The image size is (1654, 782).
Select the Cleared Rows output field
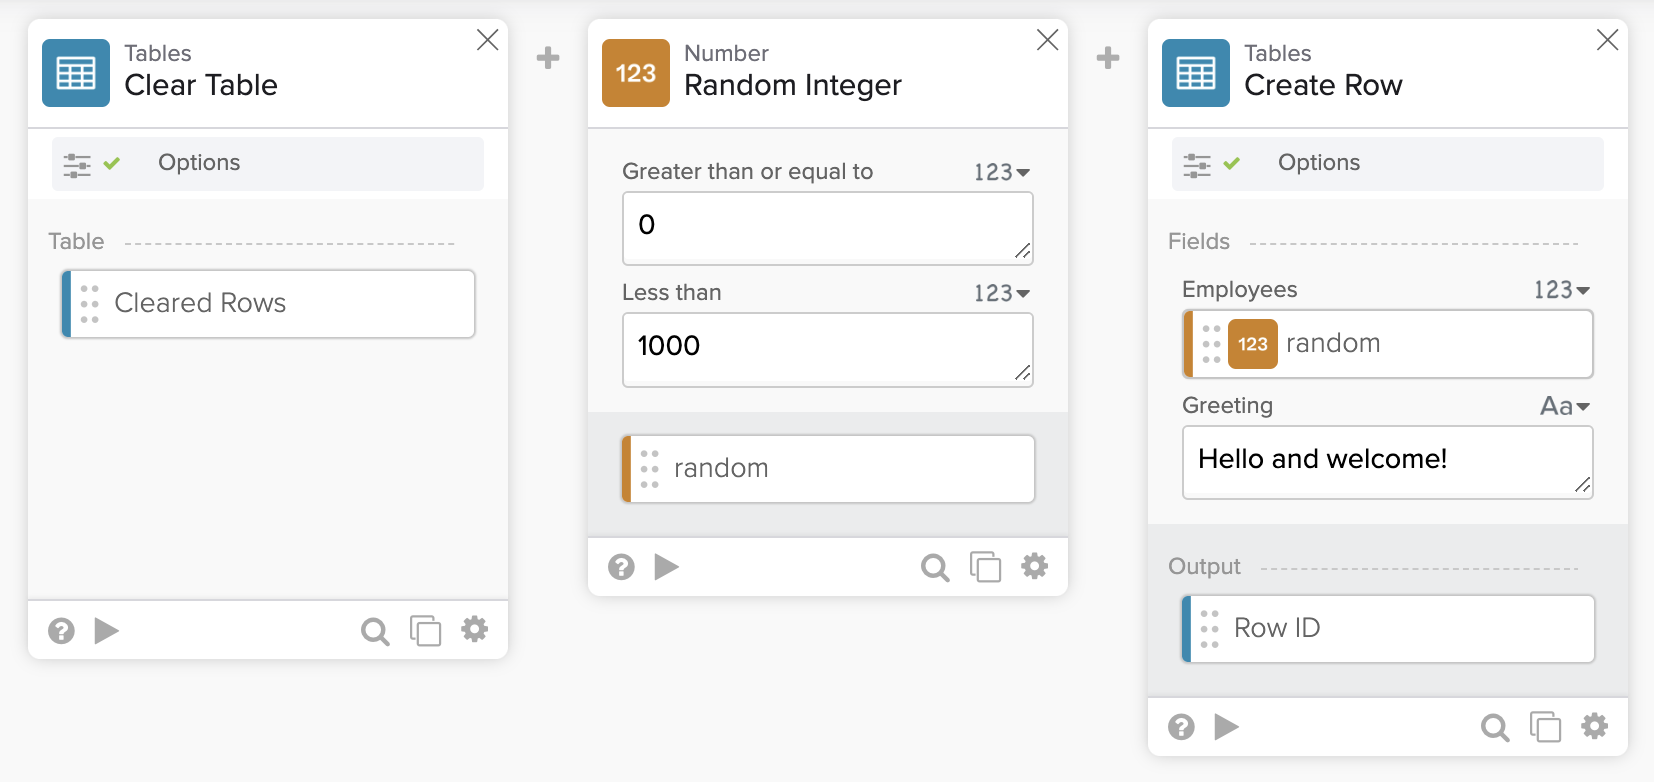tap(268, 304)
